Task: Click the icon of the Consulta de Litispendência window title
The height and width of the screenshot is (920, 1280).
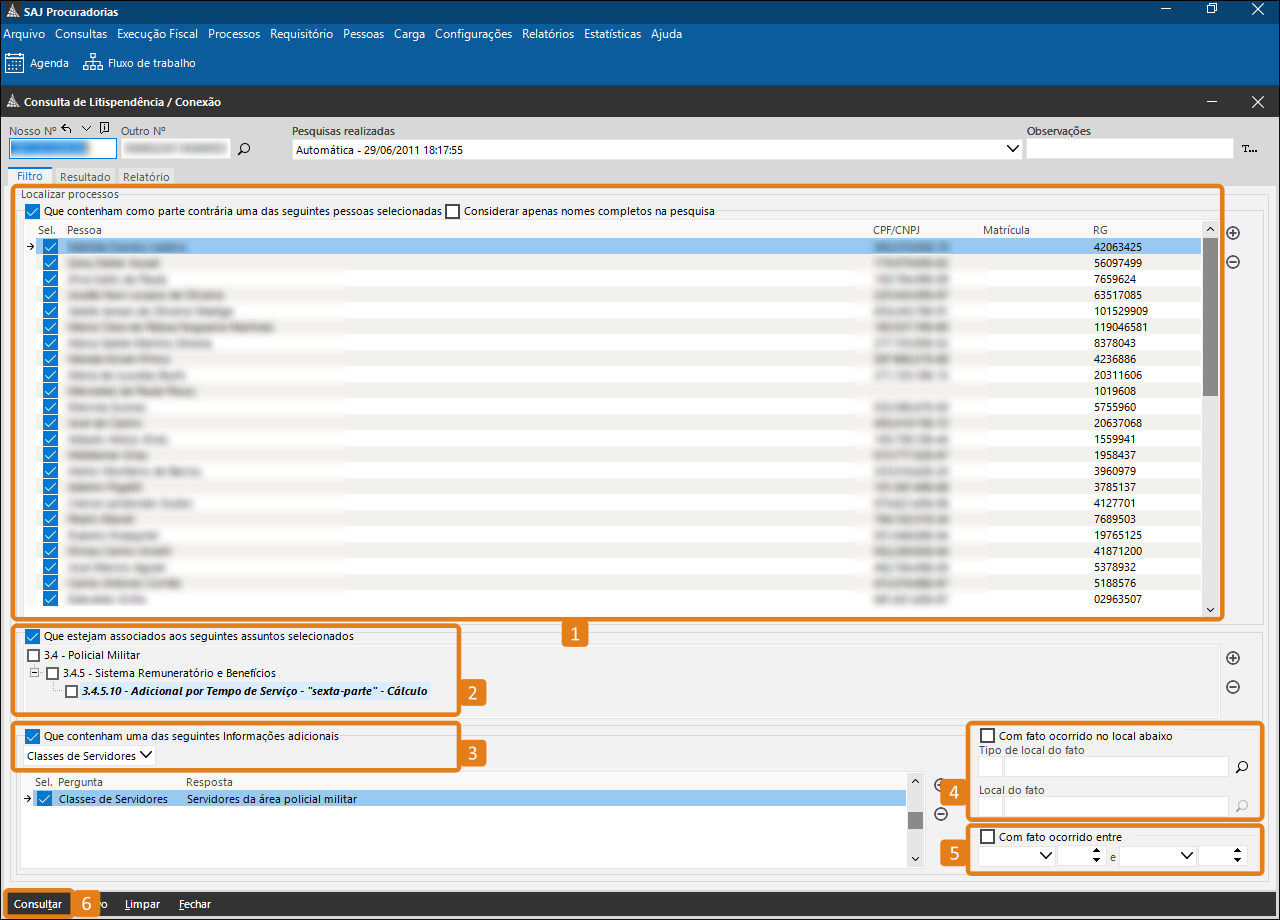Action: [12, 102]
